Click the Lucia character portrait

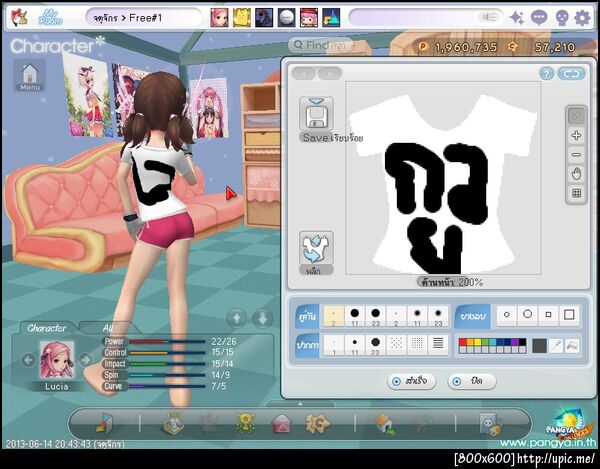pyautogui.click(x=57, y=360)
